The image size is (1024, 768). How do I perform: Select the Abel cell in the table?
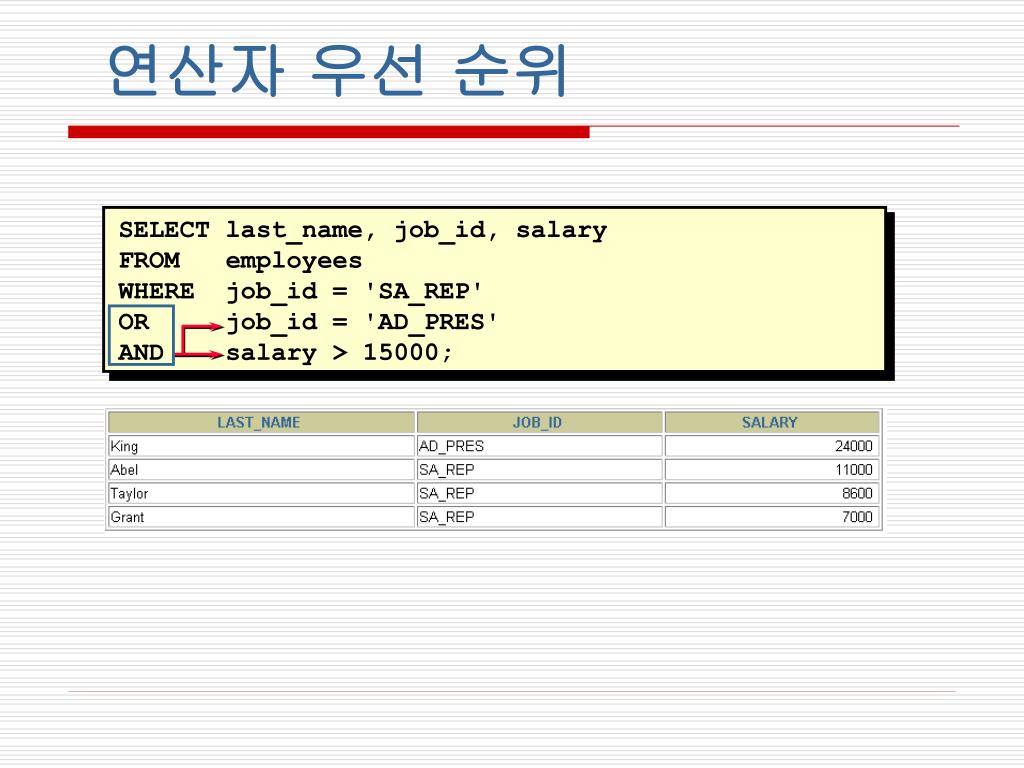pos(261,470)
